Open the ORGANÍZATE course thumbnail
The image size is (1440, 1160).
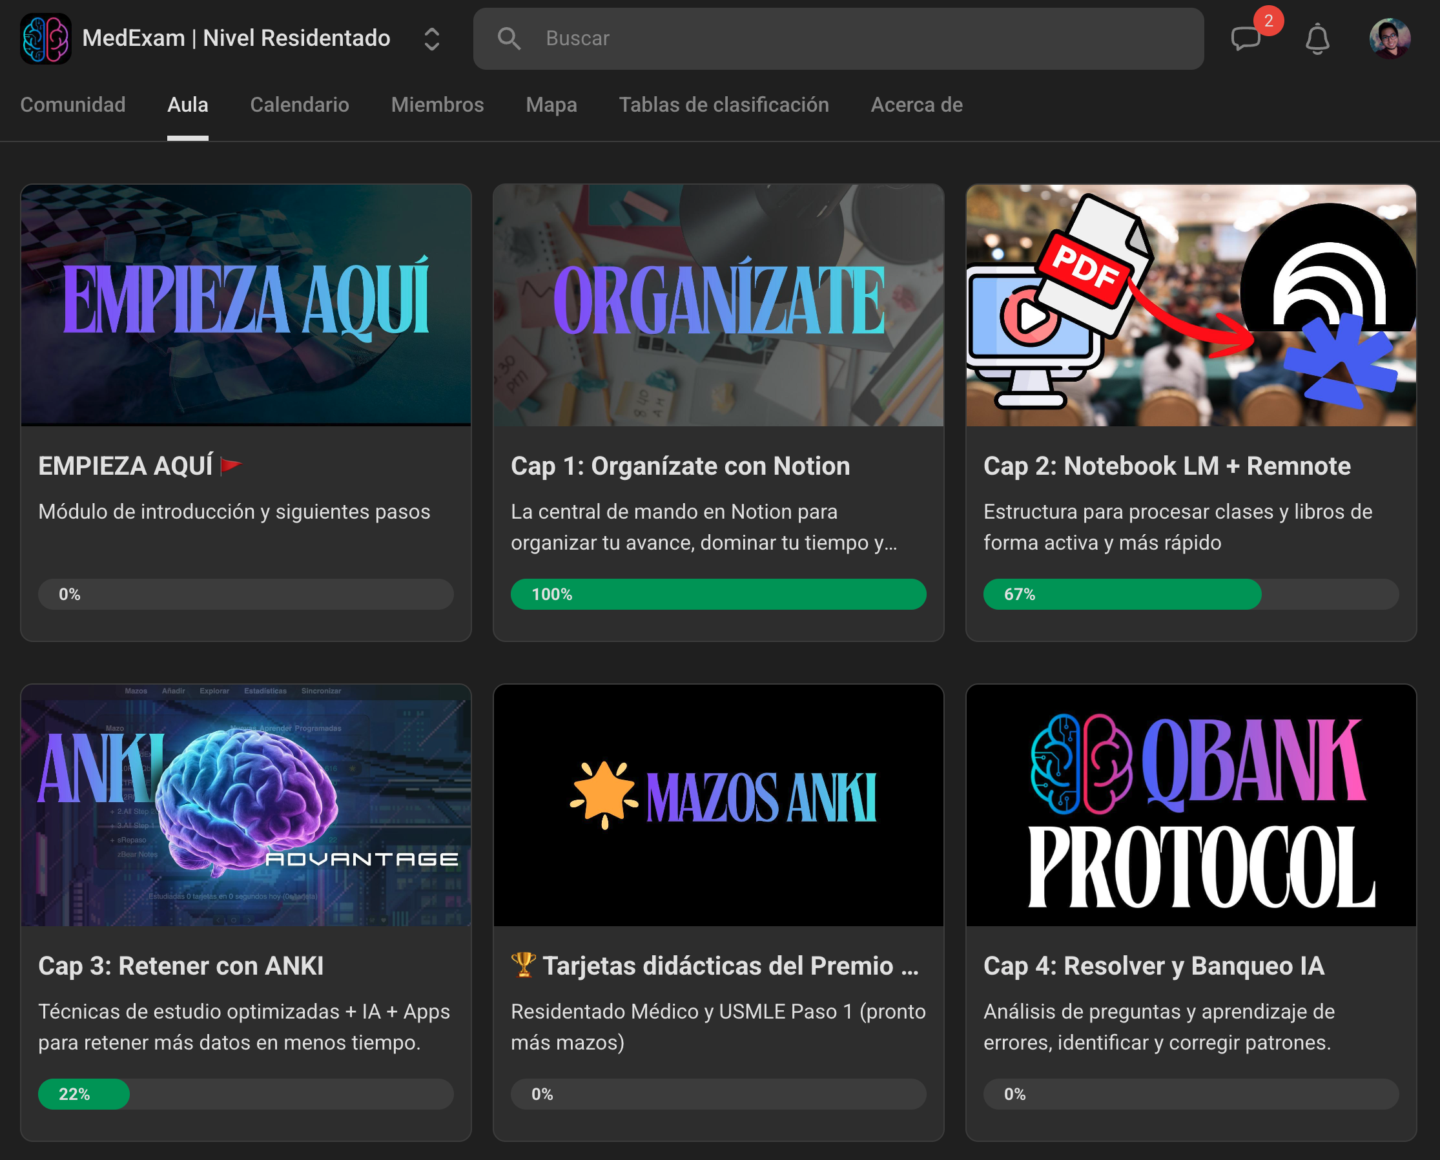(x=719, y=305)
